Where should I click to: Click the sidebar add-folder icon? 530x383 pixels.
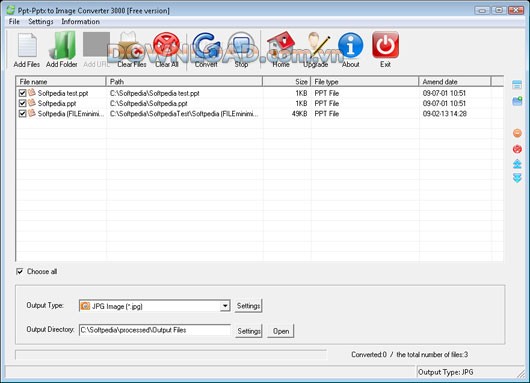[517, 101]
